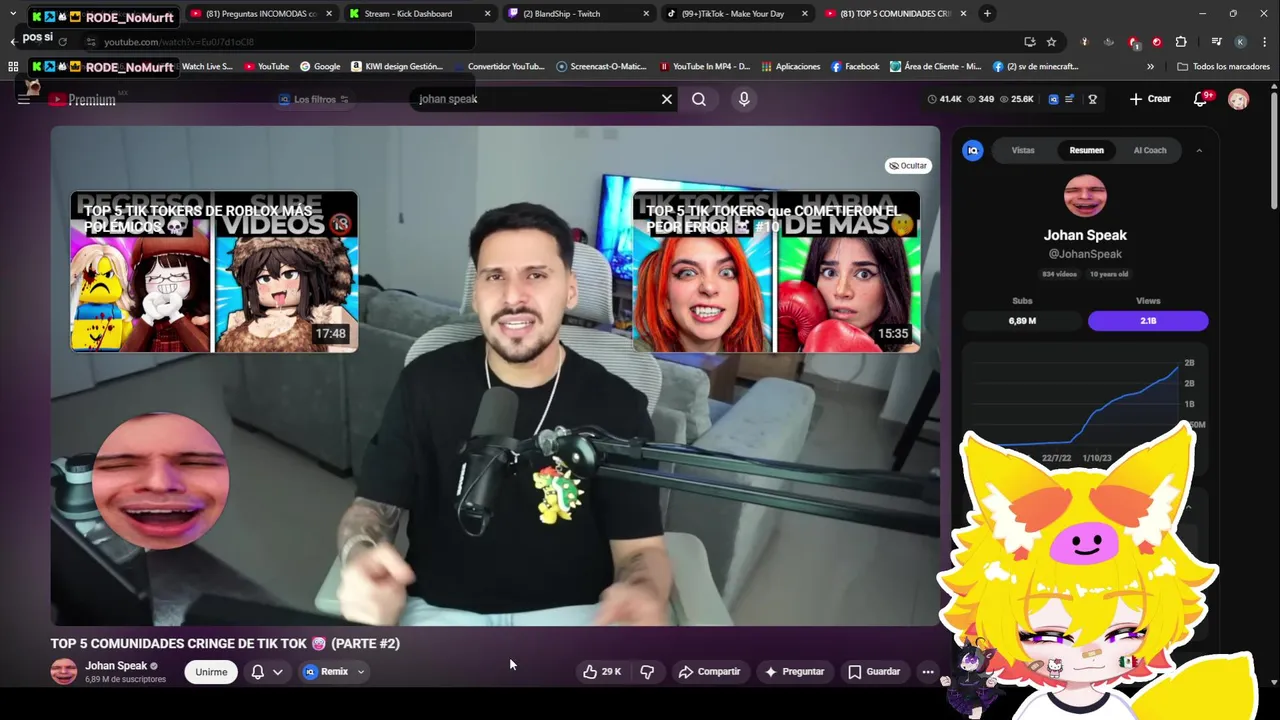1280x720 pixels.
Task: Close the Kick Dashboard tab
Action: pyautogui.click(x=487, y=14)
